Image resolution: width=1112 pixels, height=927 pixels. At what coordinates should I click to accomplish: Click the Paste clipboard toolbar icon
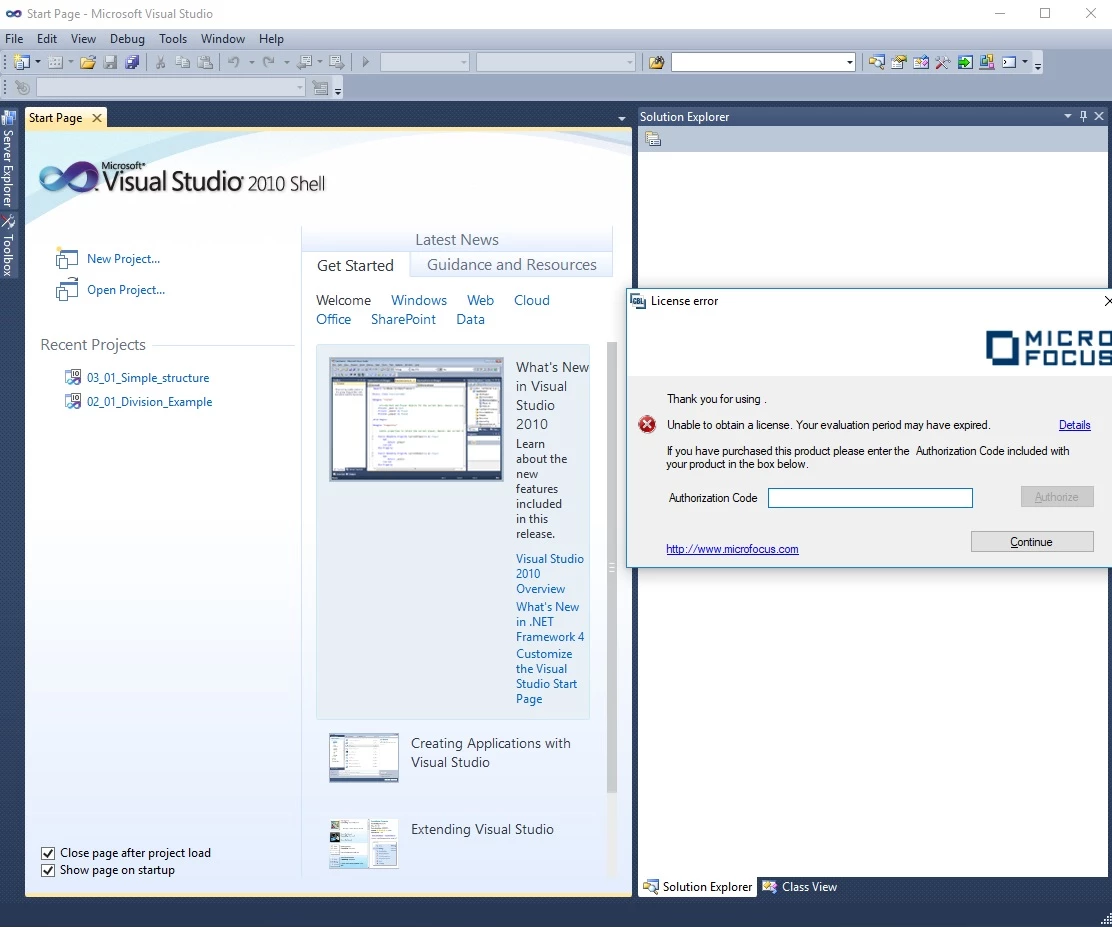[x=205, y=62]
